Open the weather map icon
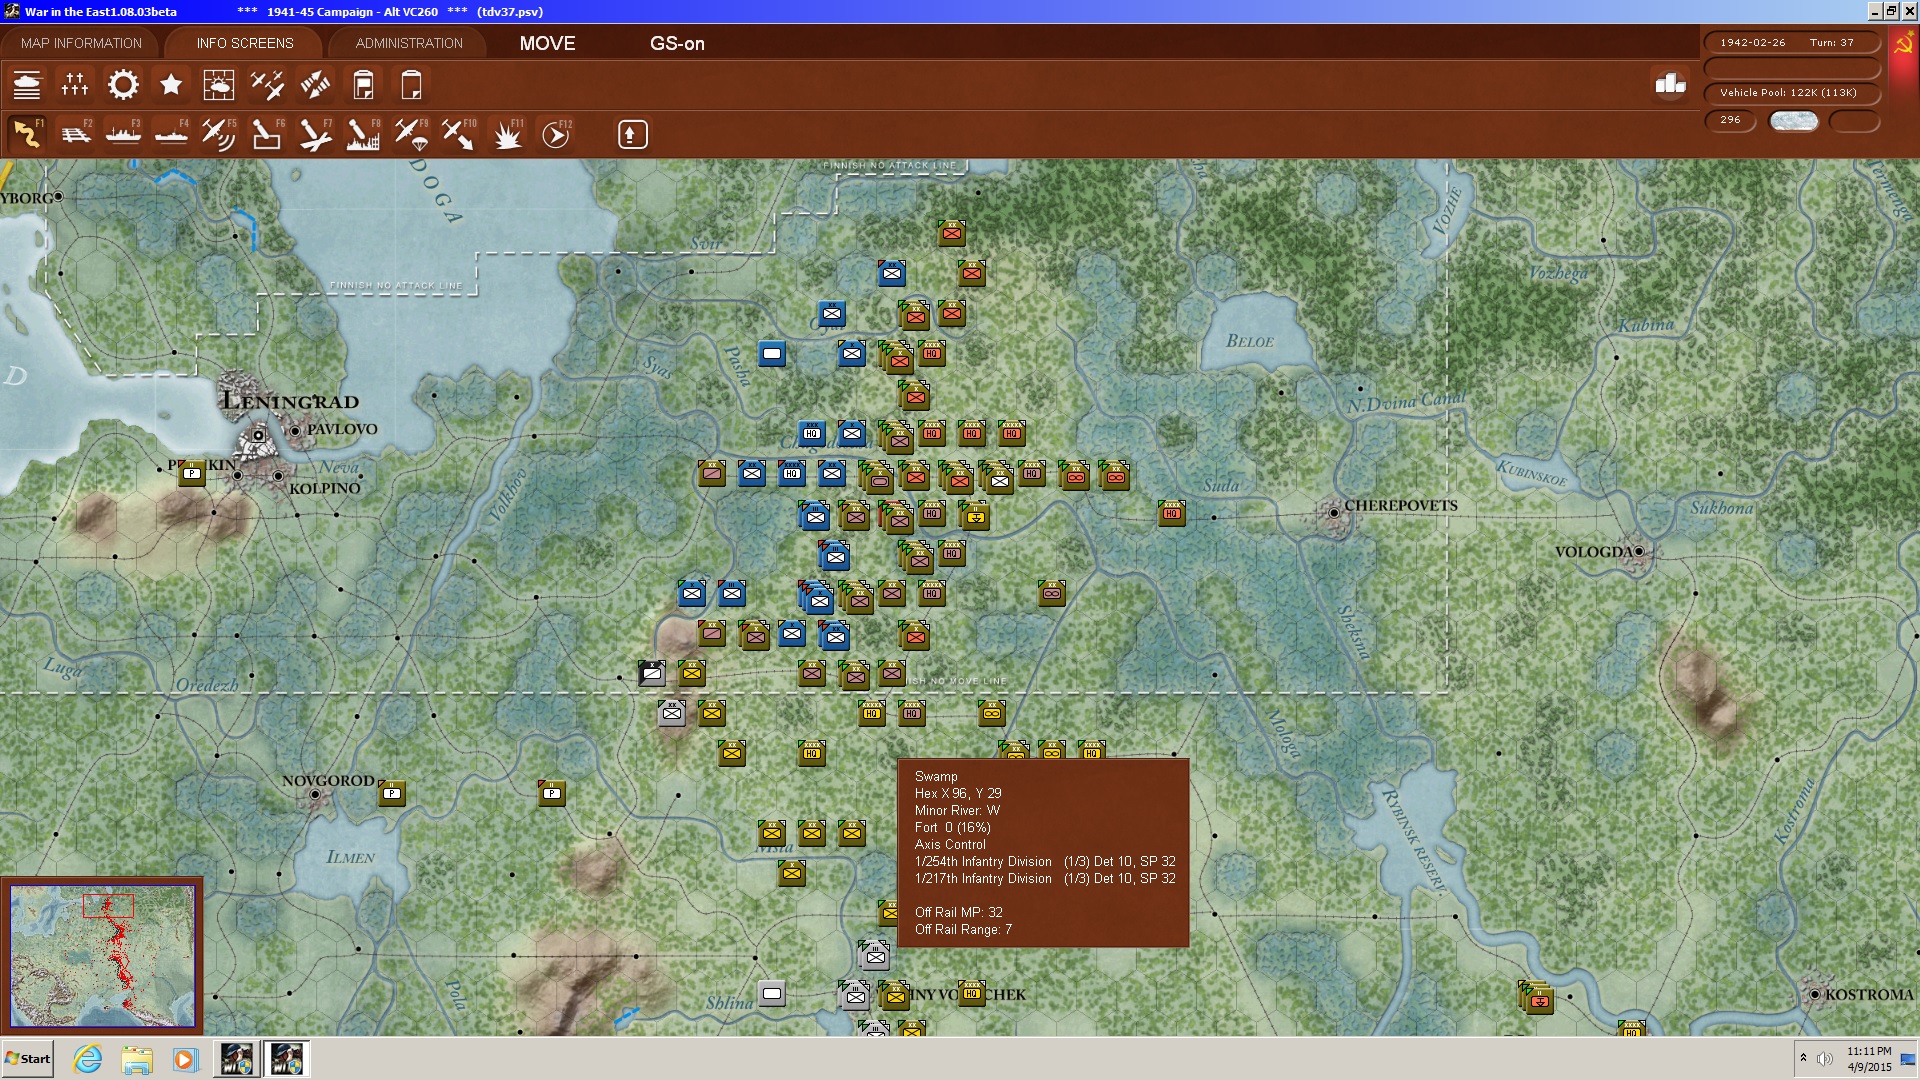The image size is (1920, 1080). 219,85
